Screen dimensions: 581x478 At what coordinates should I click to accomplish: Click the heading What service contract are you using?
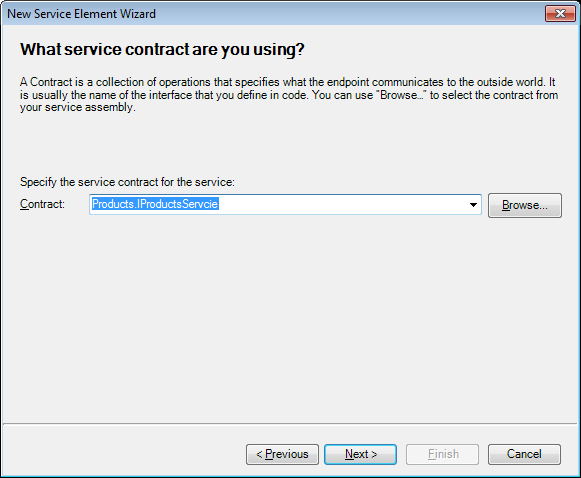coord(162,49)
